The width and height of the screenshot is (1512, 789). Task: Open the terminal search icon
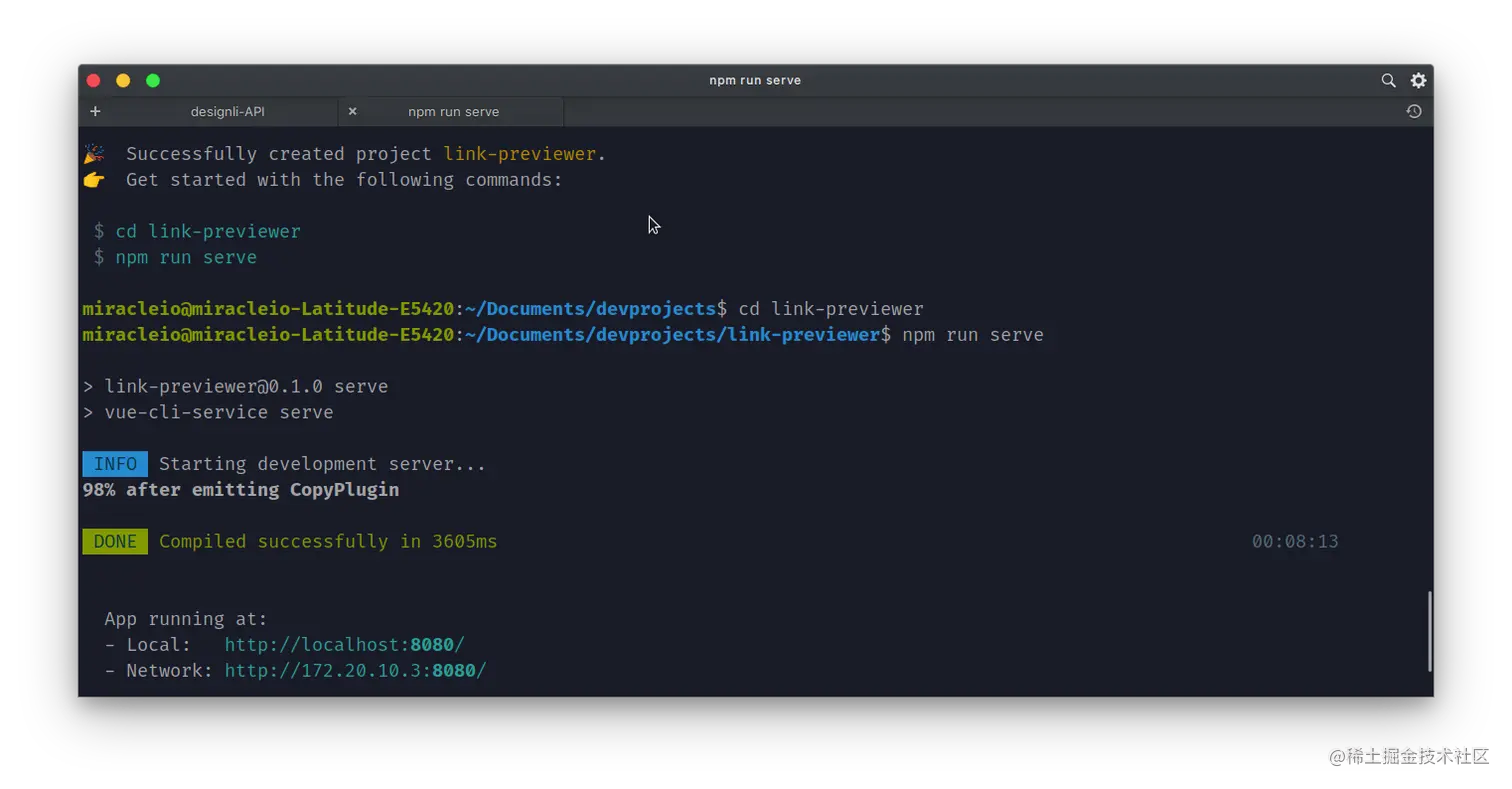pyautogui.click(x=1387, y=80)
